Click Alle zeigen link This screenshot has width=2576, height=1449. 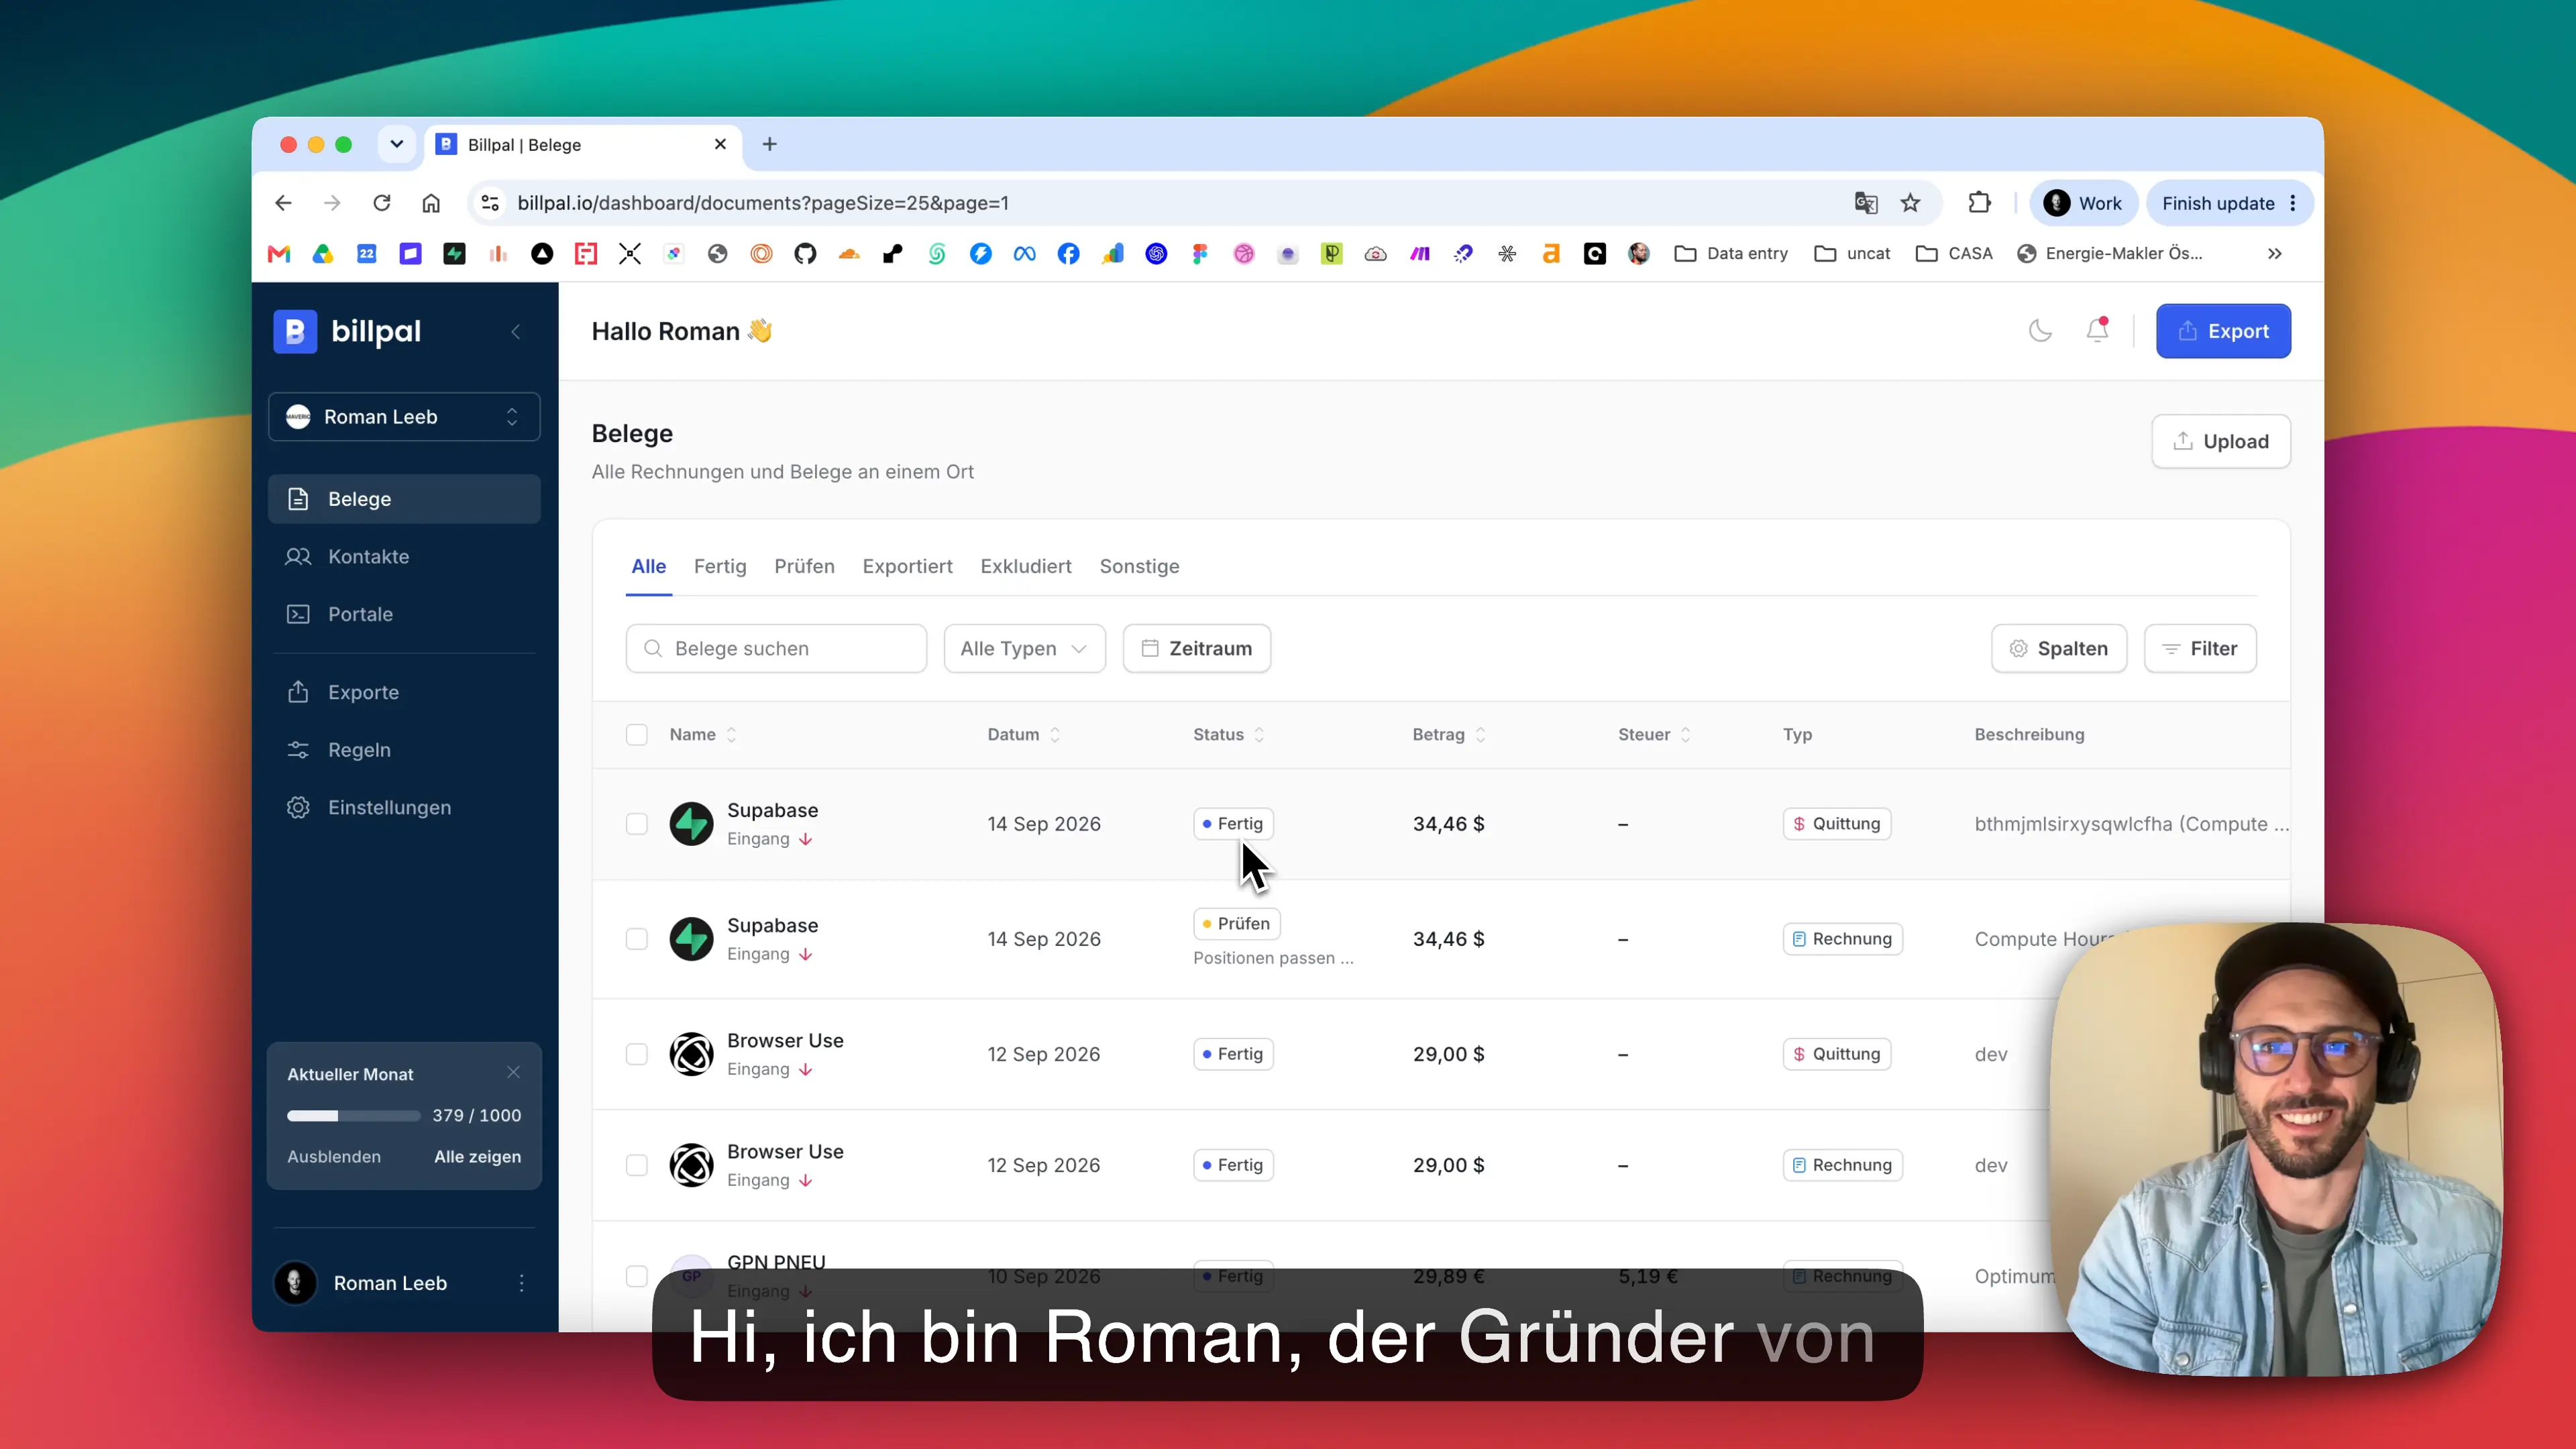point(477,1157)
